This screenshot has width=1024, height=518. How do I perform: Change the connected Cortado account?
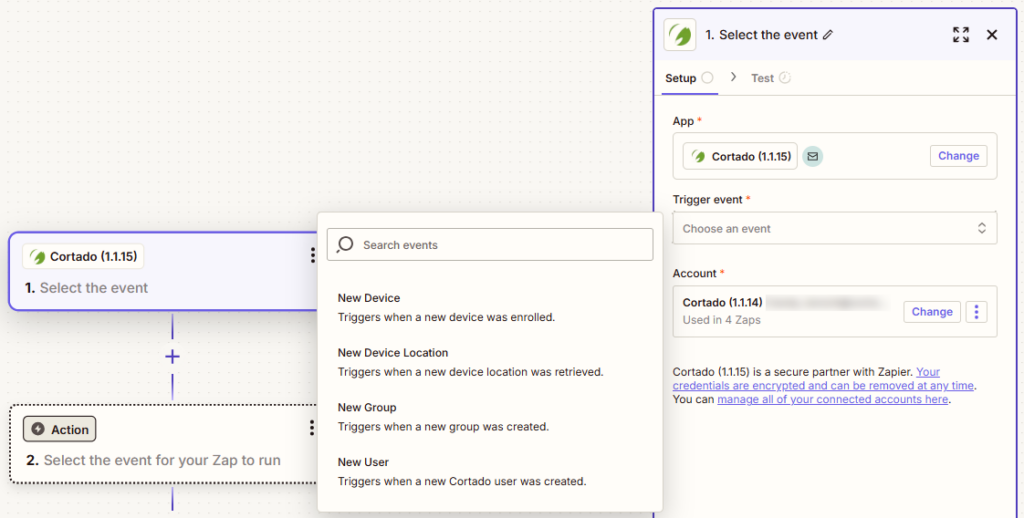pos(932,312)
